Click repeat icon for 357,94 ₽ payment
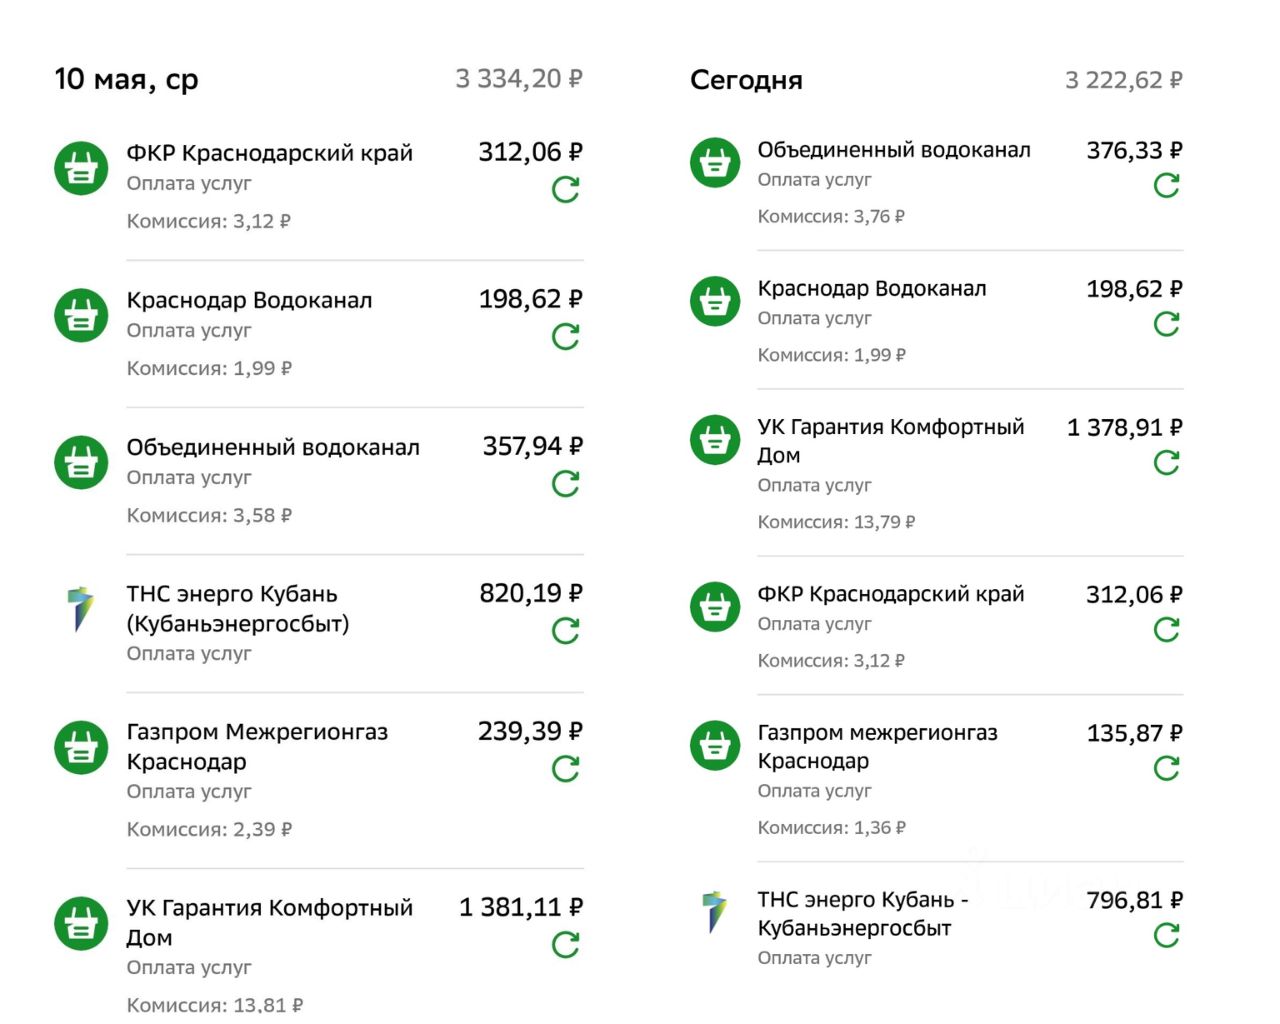 (x=566, y=484)
